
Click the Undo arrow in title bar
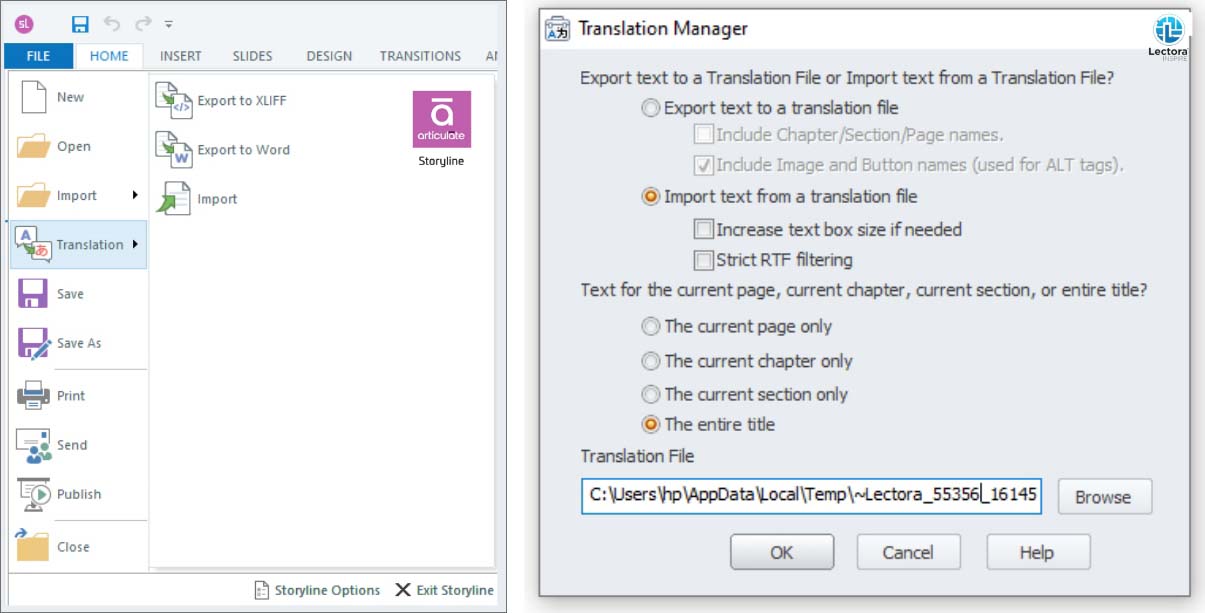click(x=112, y=23)
